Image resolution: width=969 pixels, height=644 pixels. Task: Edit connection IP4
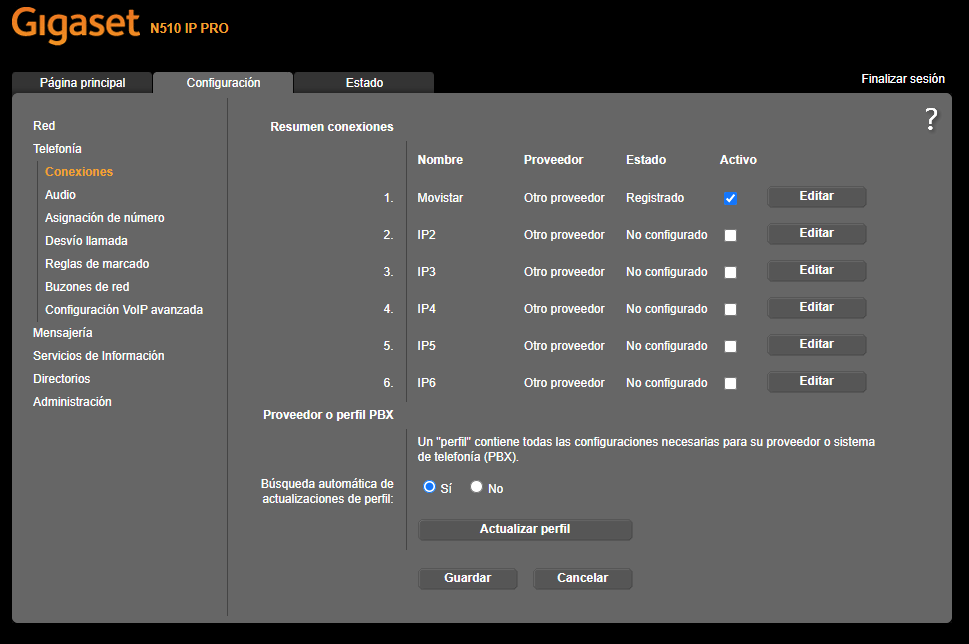tap(815, 308)
